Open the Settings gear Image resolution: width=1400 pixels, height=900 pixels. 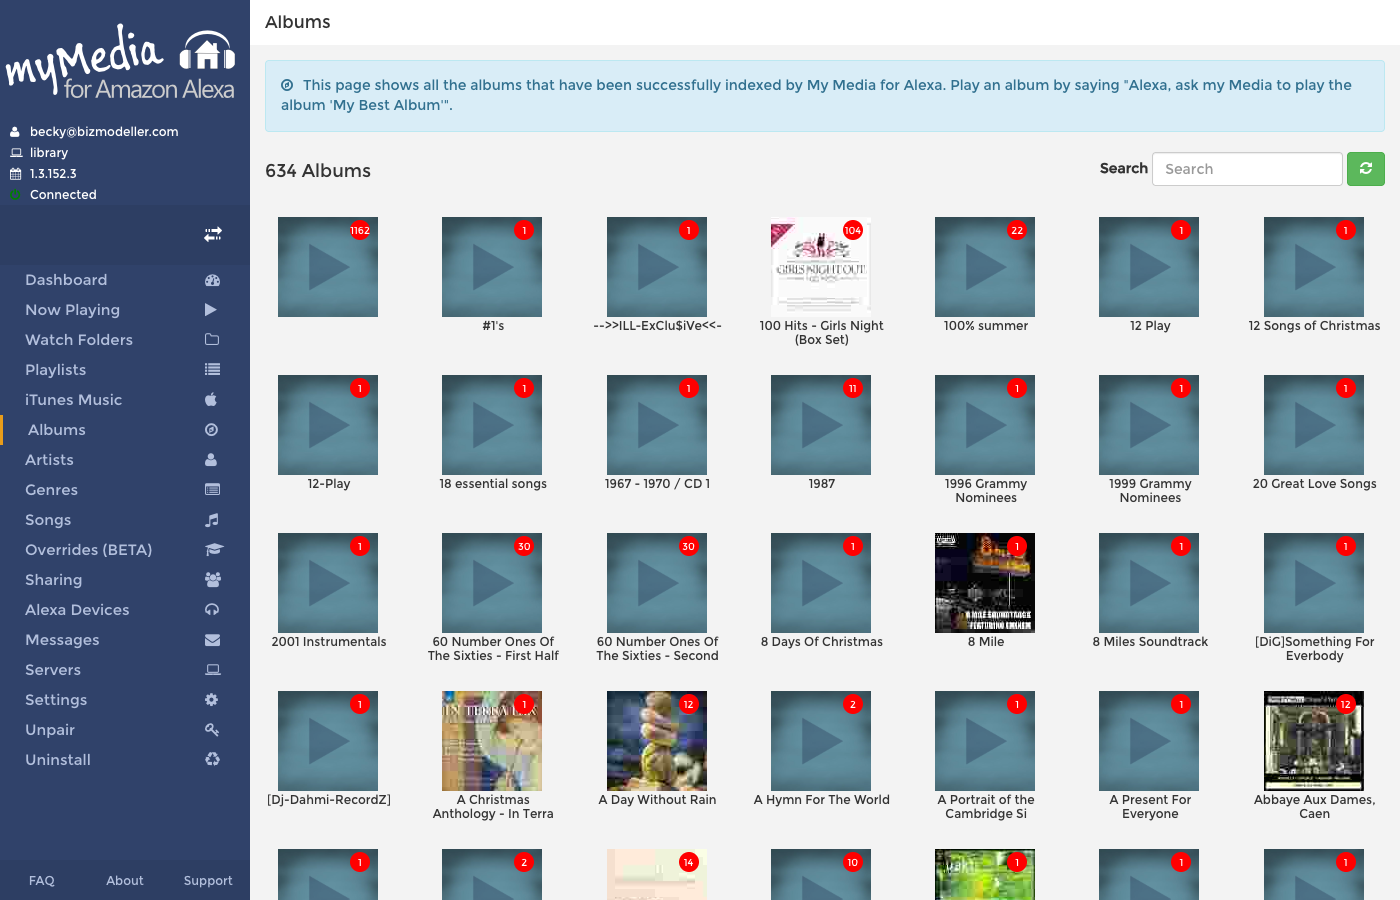pos(210,699)
